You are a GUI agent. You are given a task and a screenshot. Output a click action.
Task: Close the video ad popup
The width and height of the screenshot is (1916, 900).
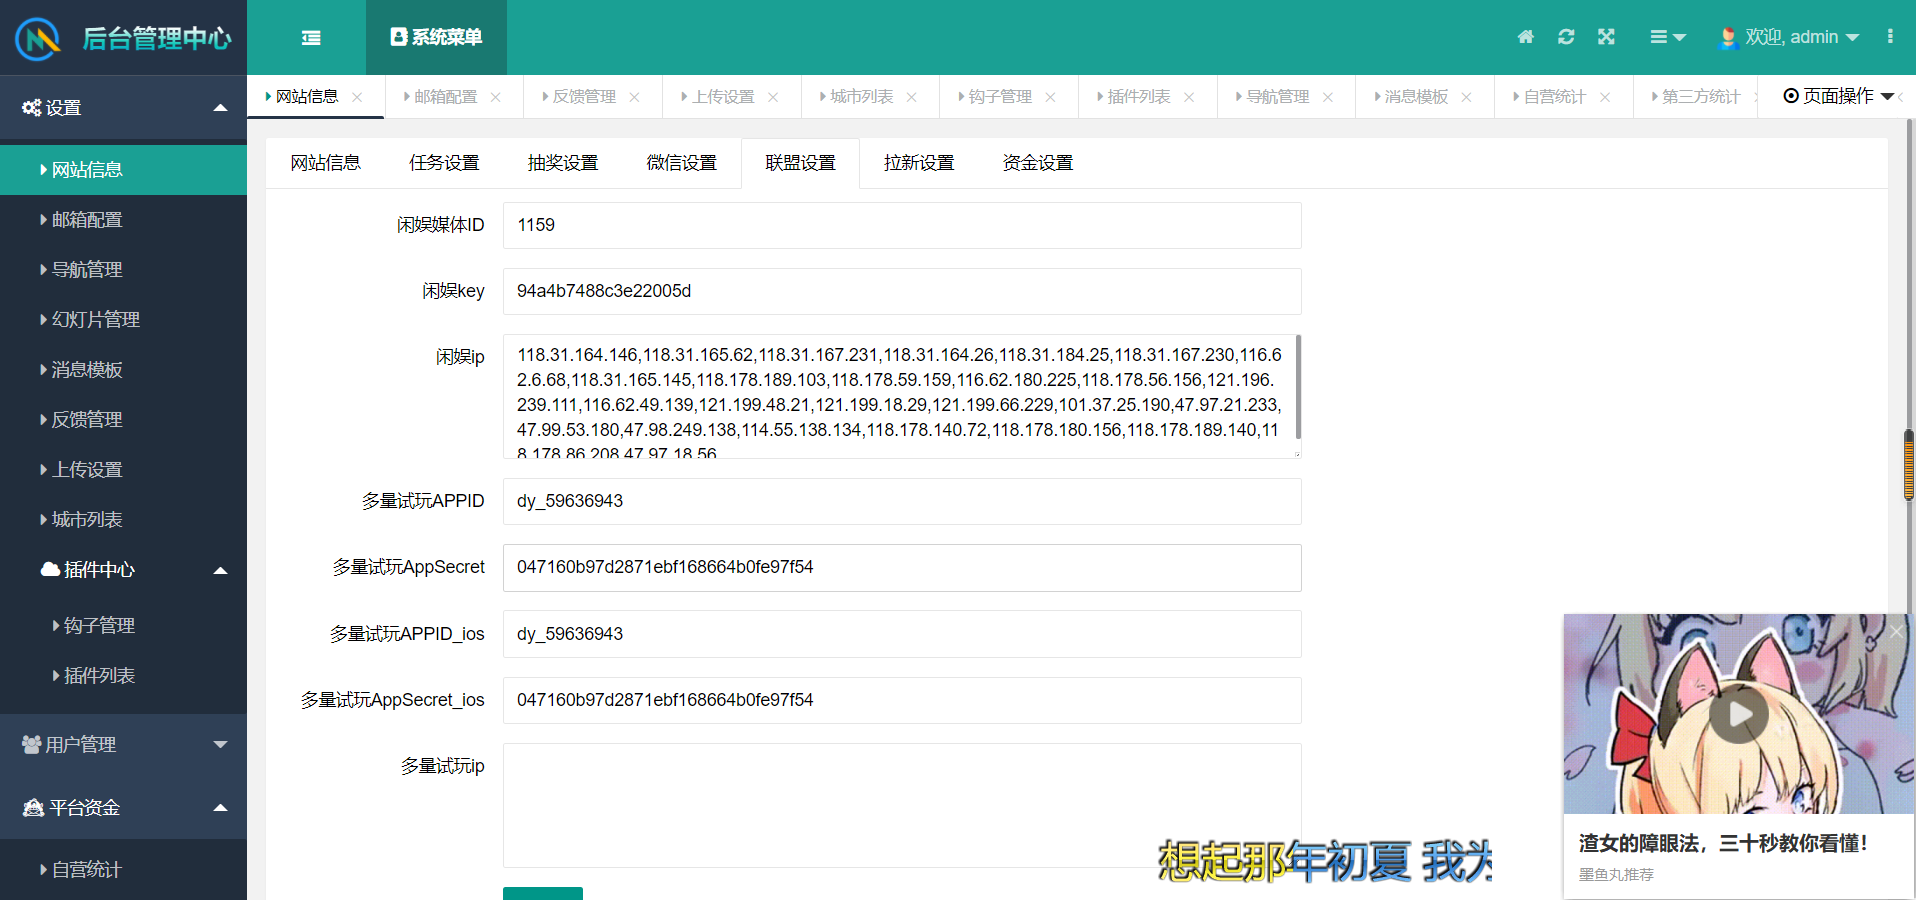tap(1896, 631)
